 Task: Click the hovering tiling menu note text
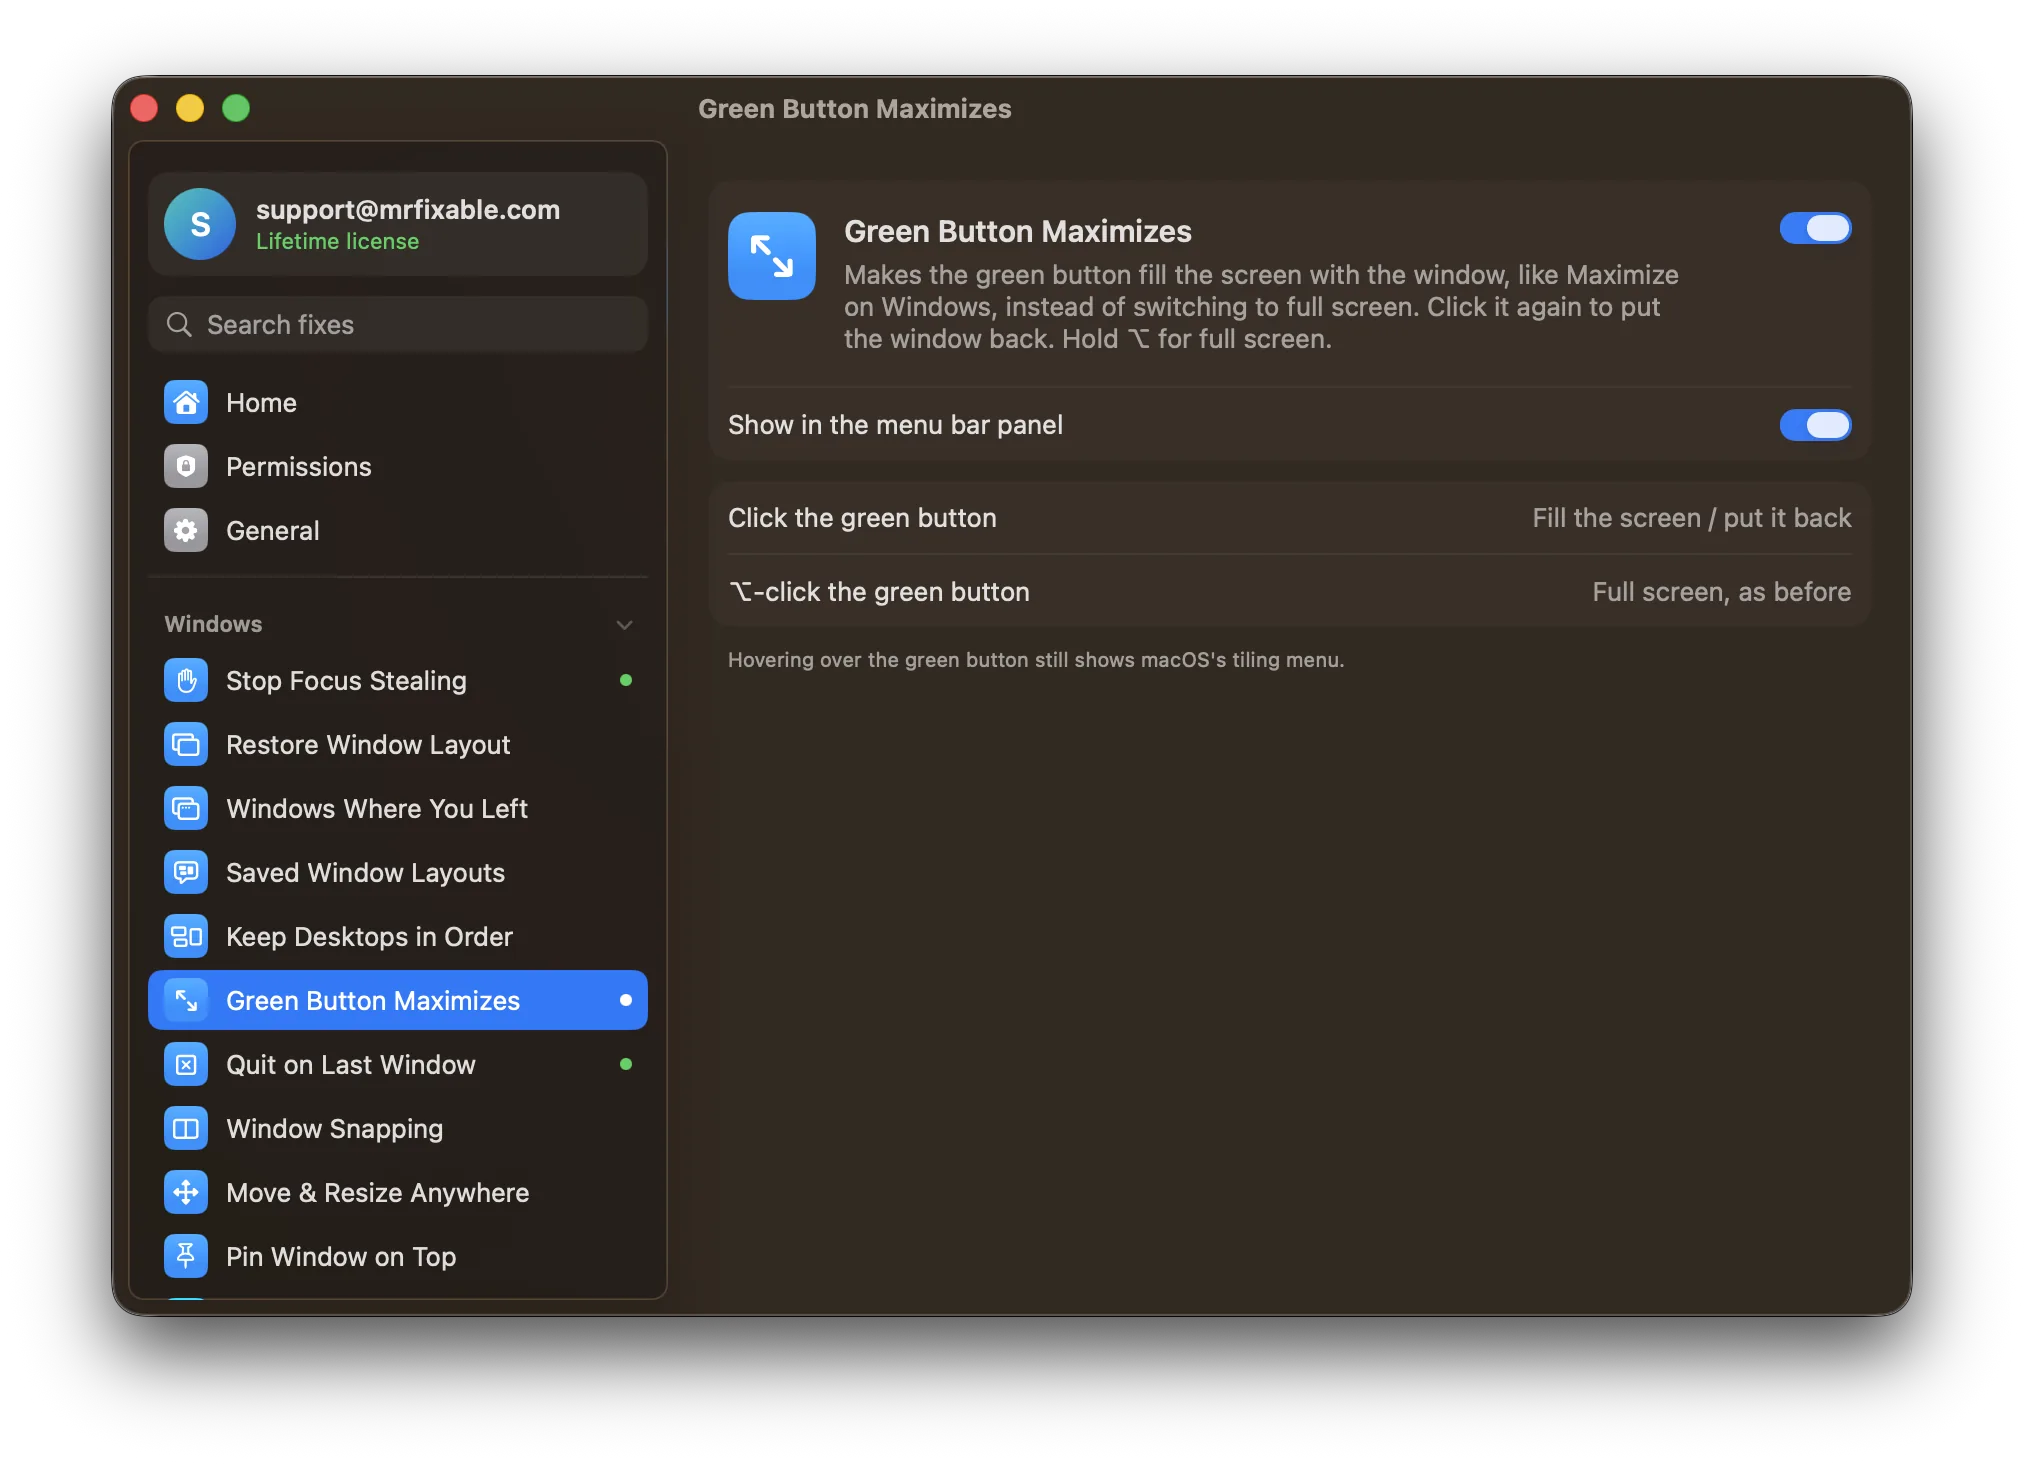(1036, 660)
